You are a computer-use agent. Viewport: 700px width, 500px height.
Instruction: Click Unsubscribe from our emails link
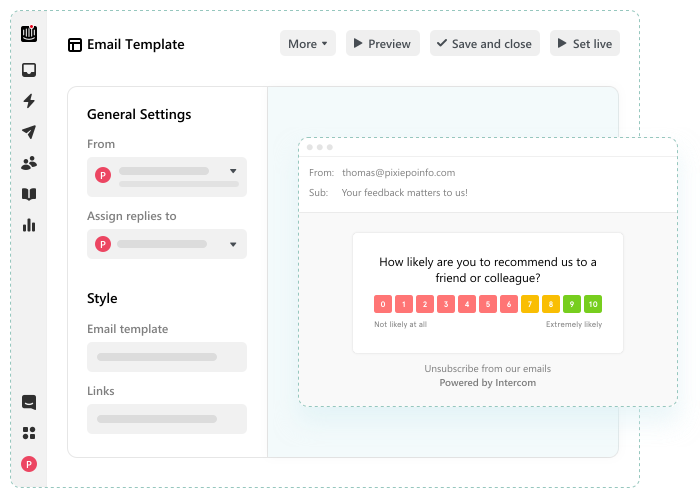click(488, 368)
